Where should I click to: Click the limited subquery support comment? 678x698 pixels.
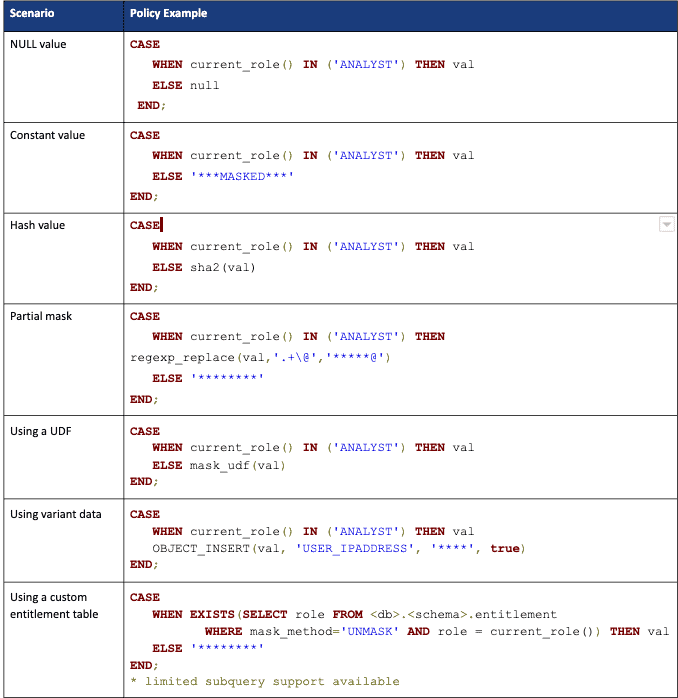(x=264, y=681)
